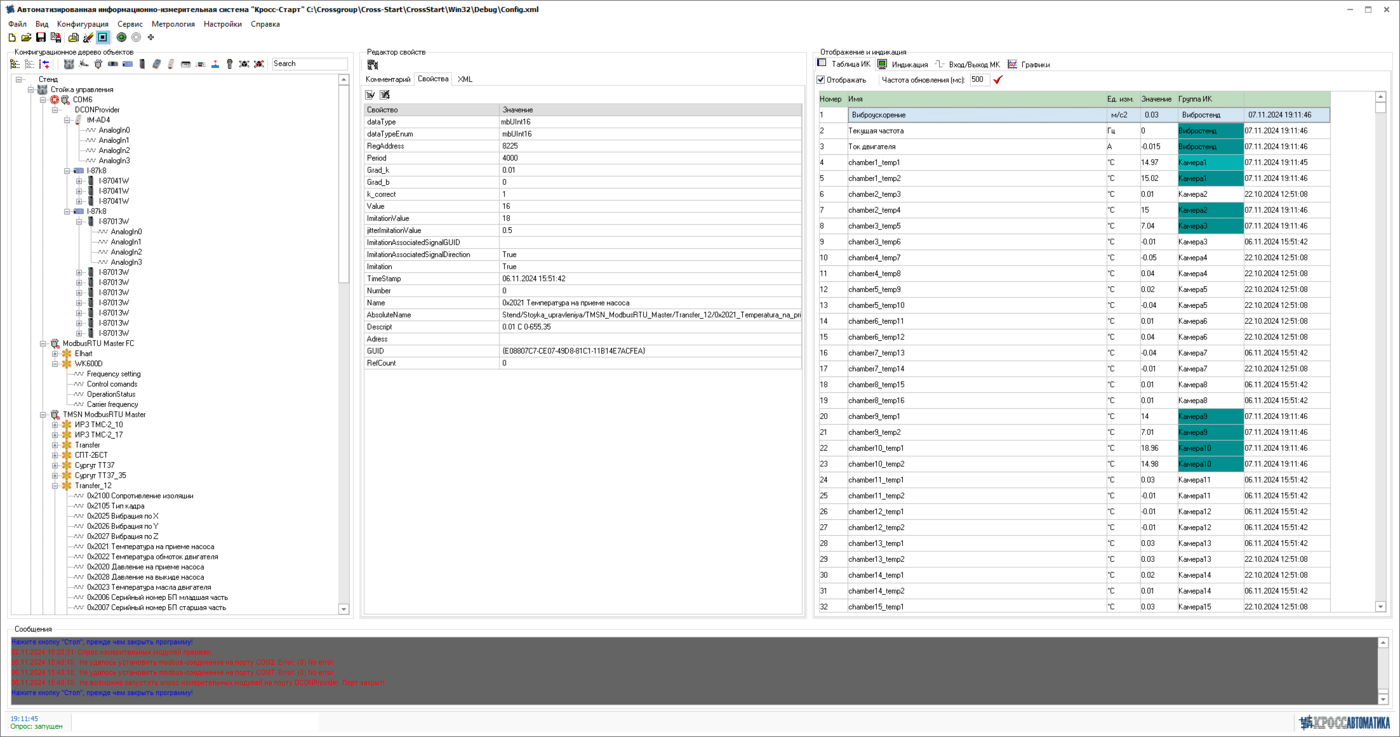Screen dimensions: 1400x737
Task: Toggle the 'Отображать' checkbox
Action: click(x=821, y=80)
